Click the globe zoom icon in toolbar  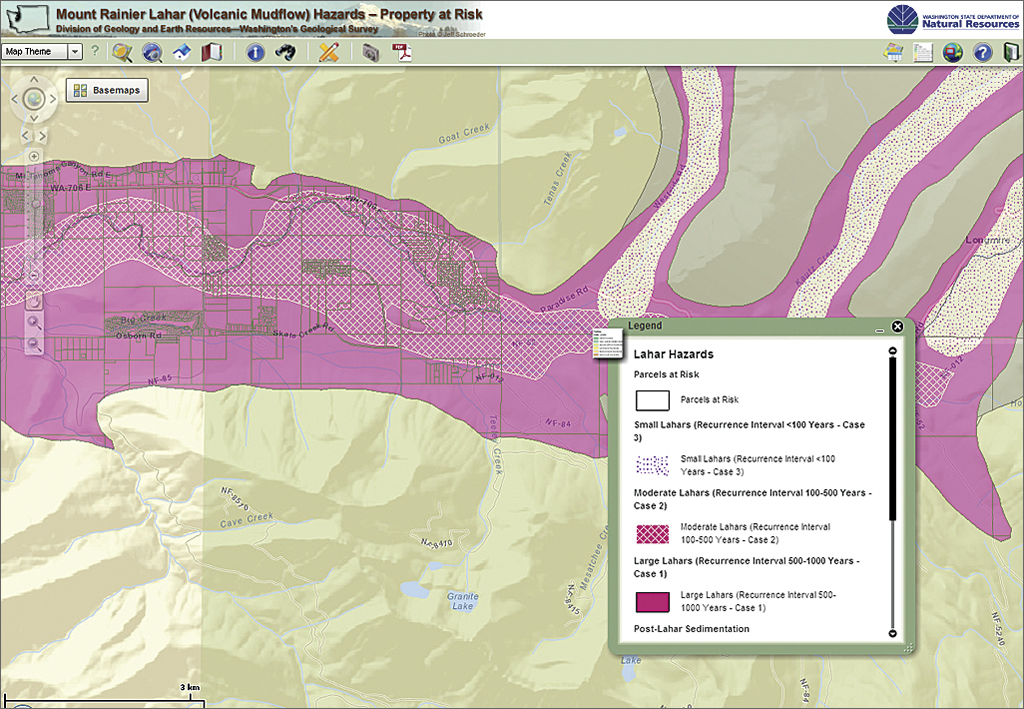point(153,53)
